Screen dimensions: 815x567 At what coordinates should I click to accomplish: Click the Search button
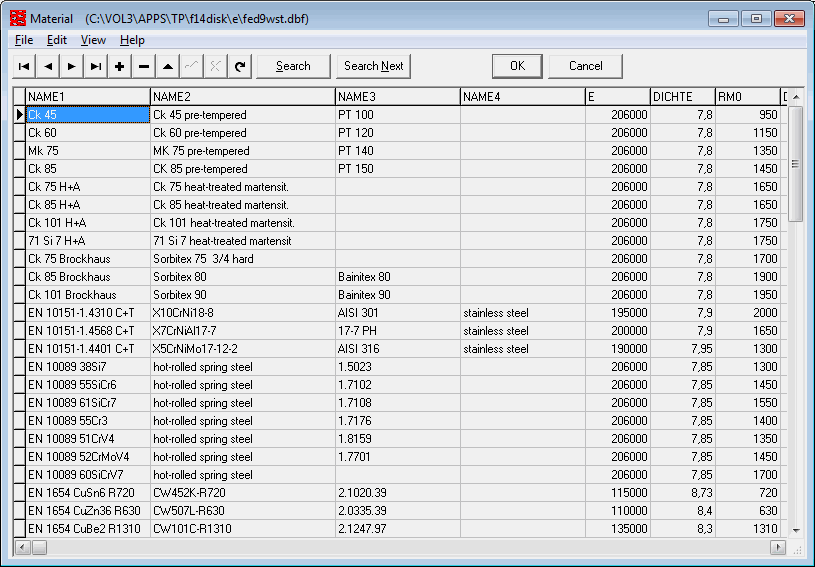point(293,66)
